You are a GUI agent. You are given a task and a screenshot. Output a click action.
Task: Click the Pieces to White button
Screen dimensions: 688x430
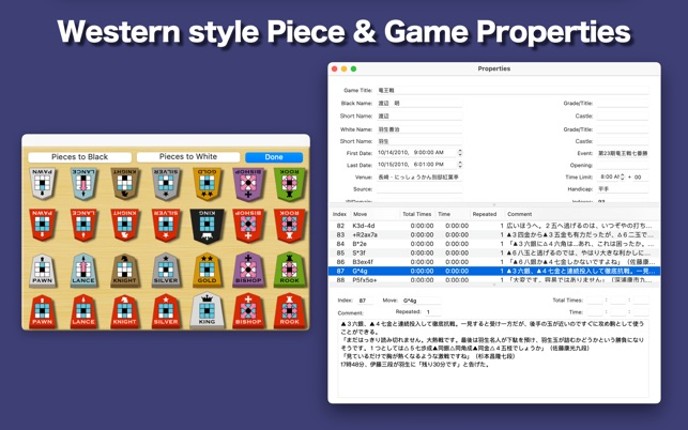coord(188,157)
